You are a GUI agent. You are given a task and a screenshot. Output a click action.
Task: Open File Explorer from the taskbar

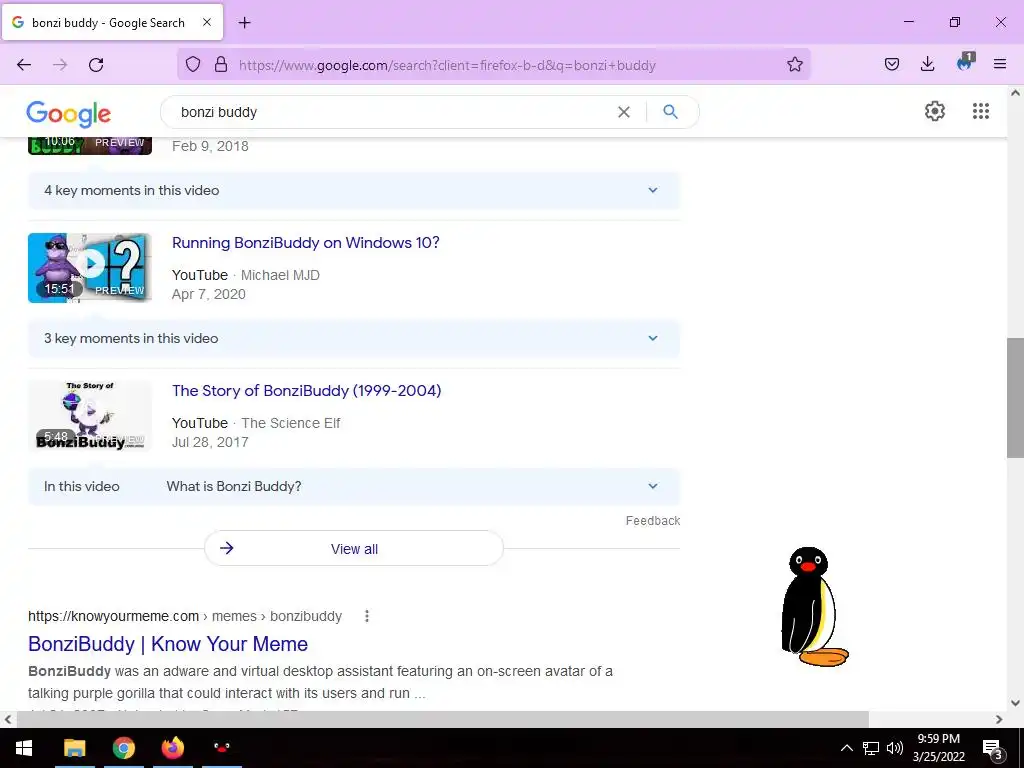[x=74, y=748]
